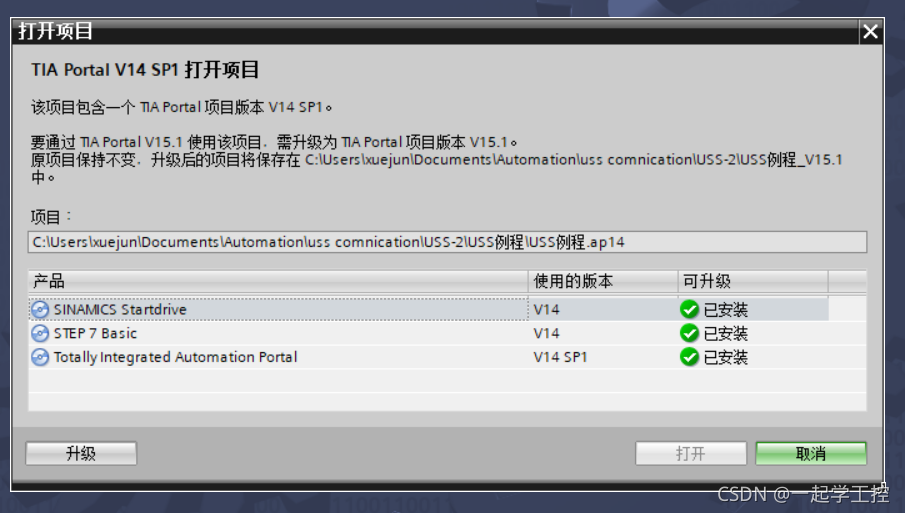
Task: Sort by the 产品 column header
Action: (x=278, y=282)
